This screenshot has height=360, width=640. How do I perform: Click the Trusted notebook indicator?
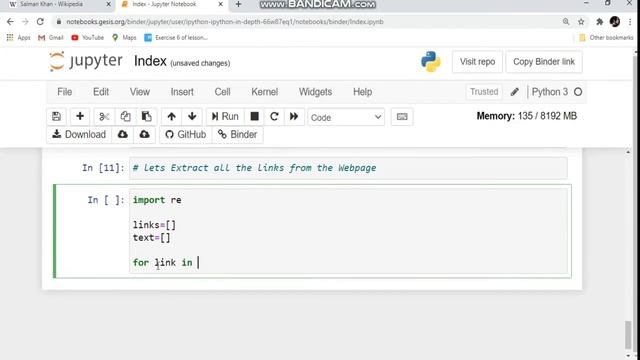pyautogui.click(x=484, y=92)
